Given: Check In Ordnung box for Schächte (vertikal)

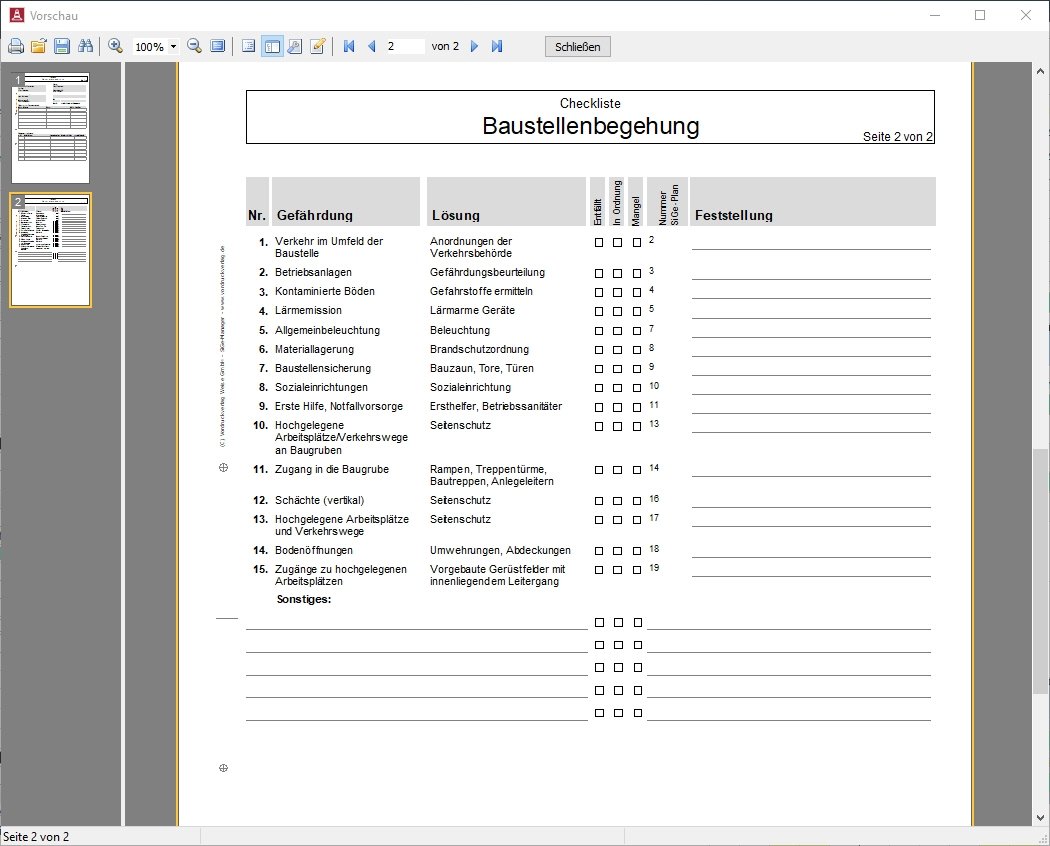Looking at the screenshot, I should point(617,501).
